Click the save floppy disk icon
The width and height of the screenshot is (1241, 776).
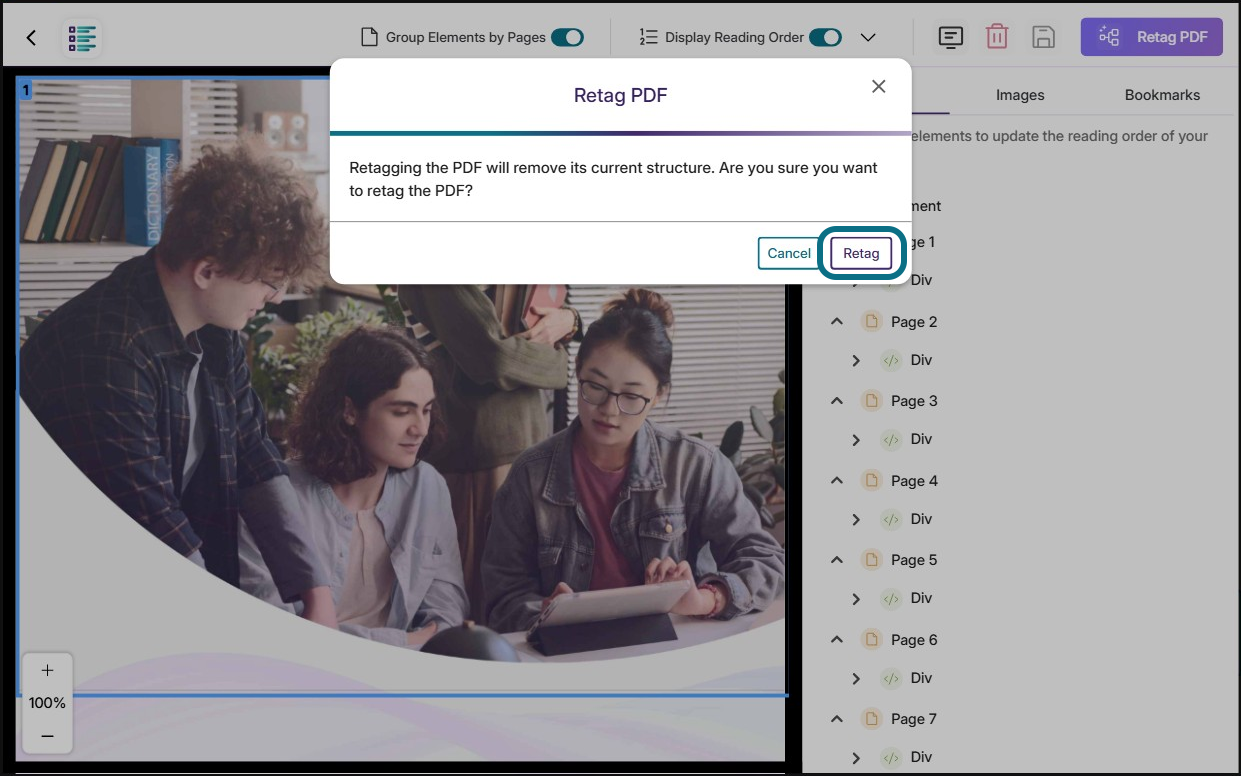pos(1043,37)
